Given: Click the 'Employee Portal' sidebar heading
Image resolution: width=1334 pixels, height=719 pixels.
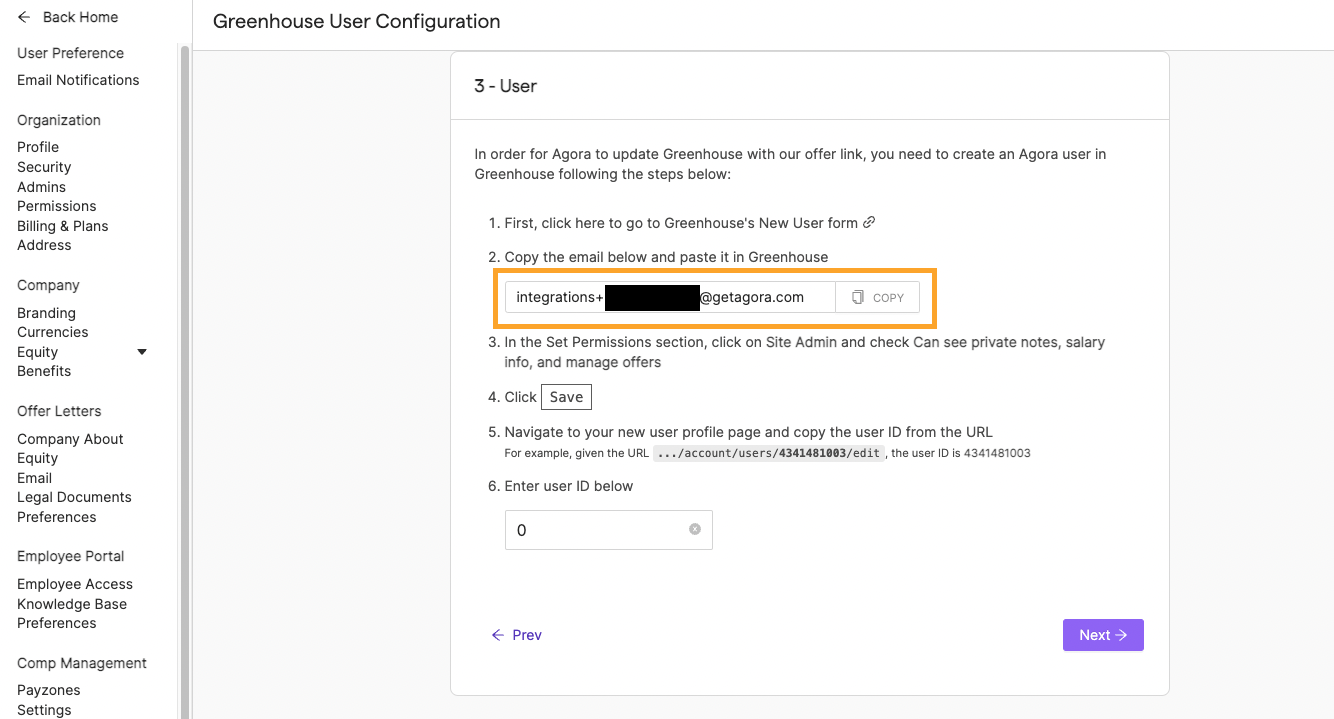Looking at the screenshot, I should click(x=71, y=556).
